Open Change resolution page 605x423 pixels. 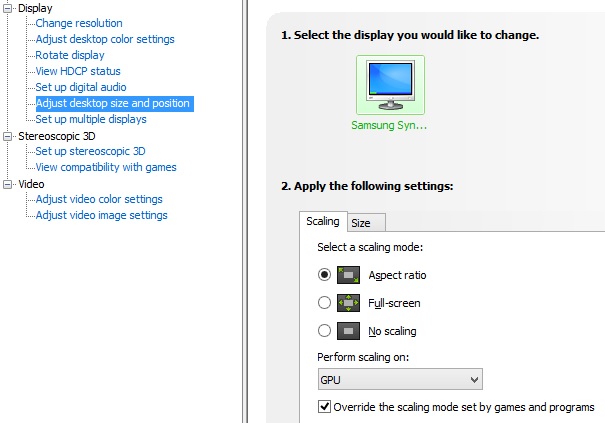[x=79, y=23]
